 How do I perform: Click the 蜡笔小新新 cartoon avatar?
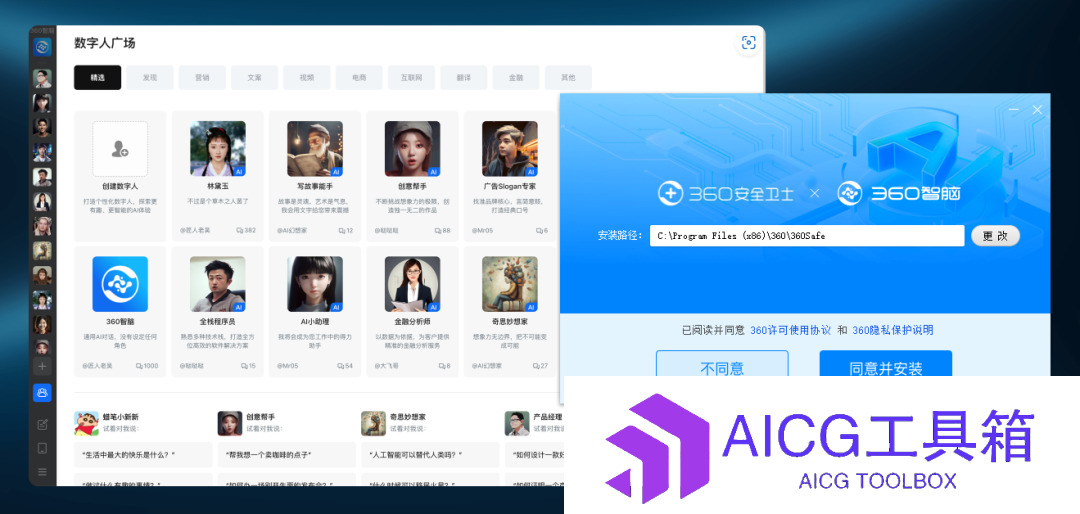[x=86, y=423]
